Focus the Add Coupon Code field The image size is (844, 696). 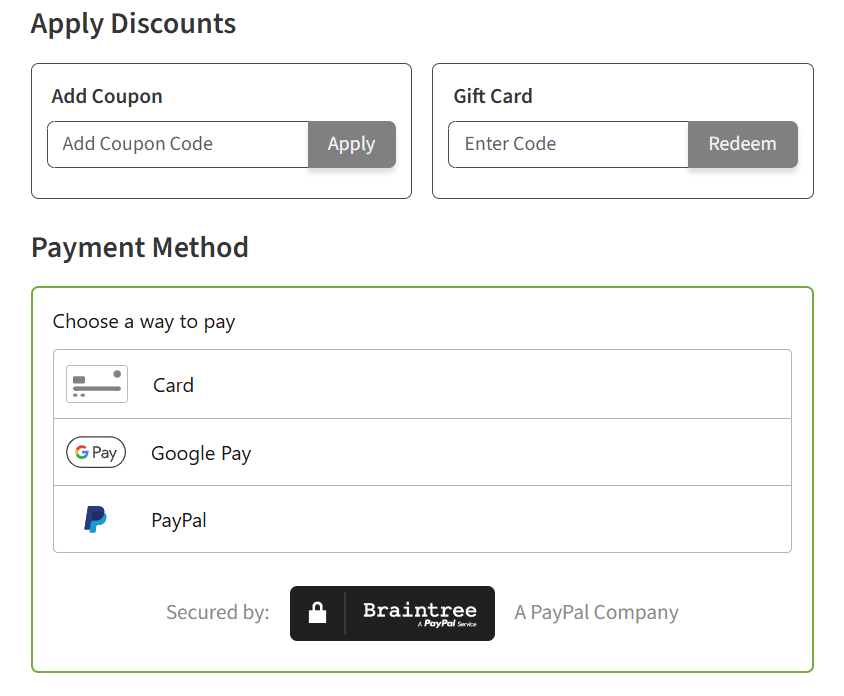pyautogui.click(x=178, y=144)
